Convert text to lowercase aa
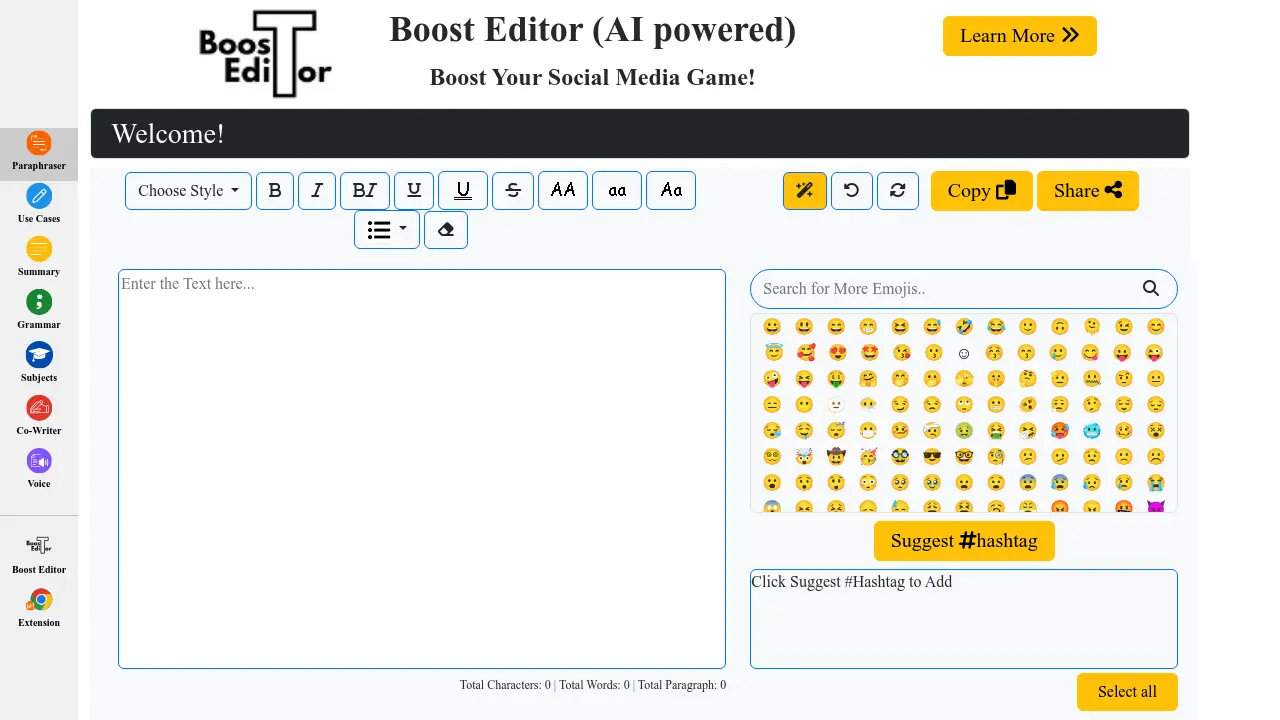The height and width of the screenshot is (720, 1280). click(x=617, y=191)
